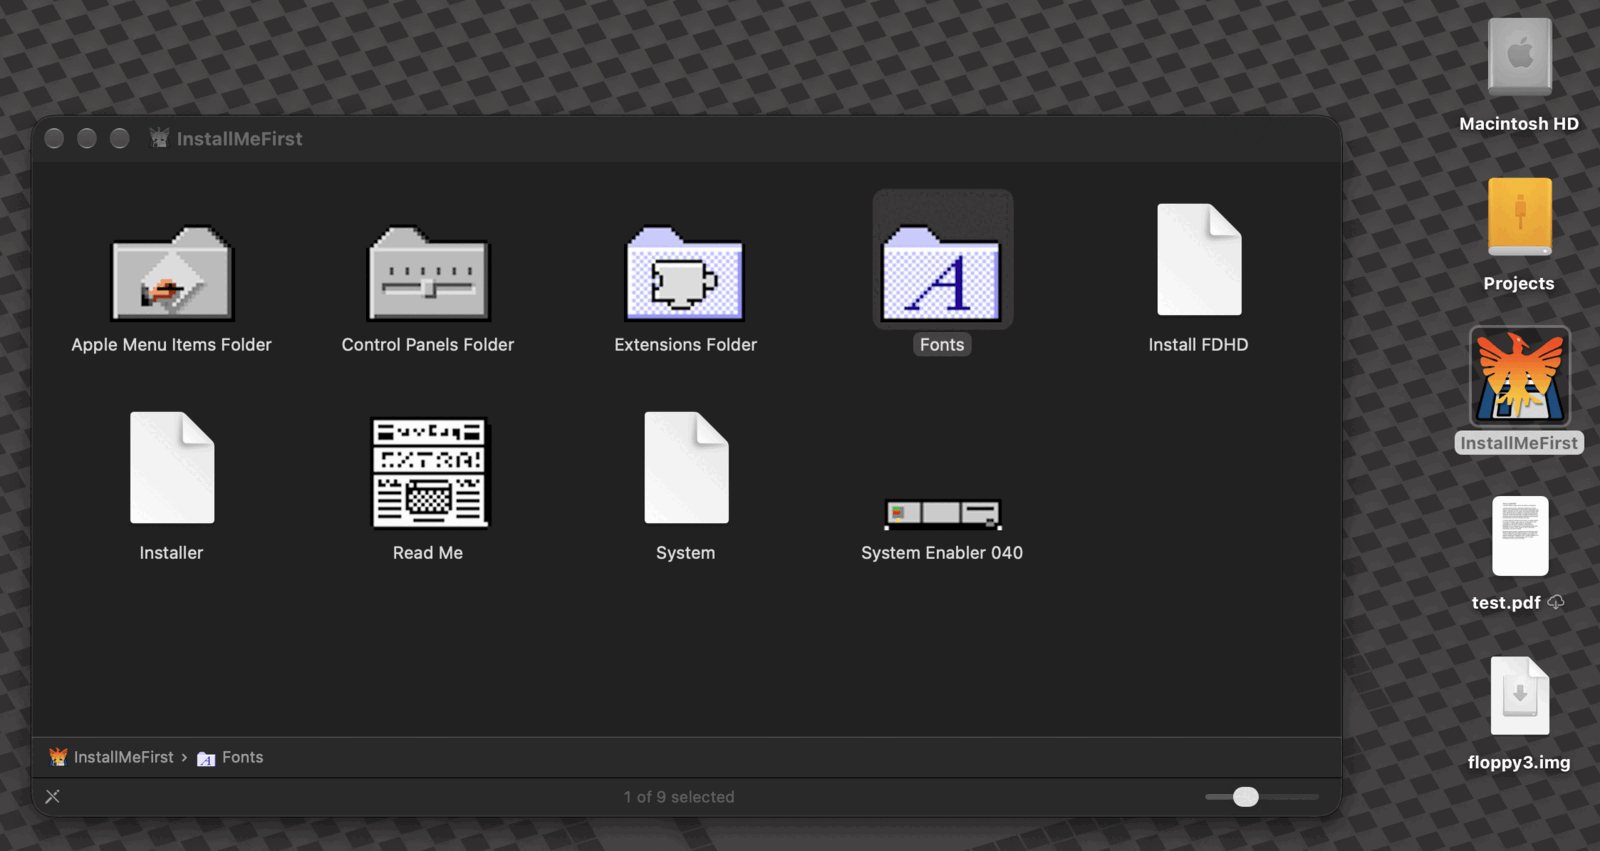Screen dimensions: 1600x851
Task: Open the Read Me document icon
Action: (x=429, y=472)
